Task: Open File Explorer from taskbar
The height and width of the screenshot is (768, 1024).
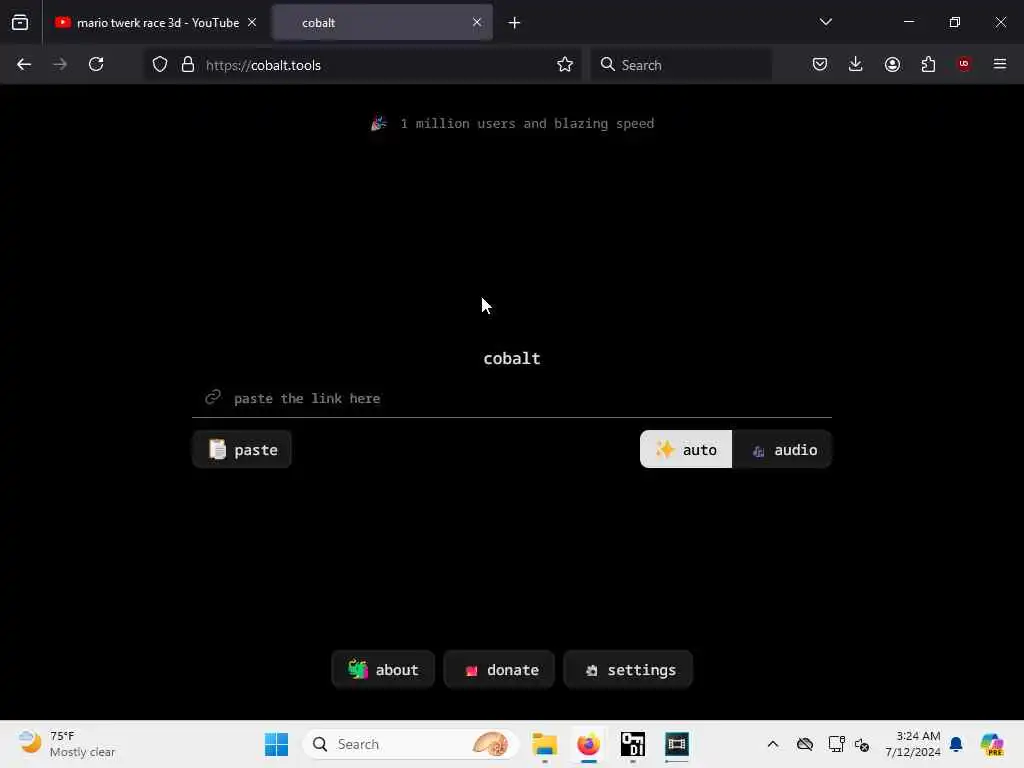Action: [544, 744]
